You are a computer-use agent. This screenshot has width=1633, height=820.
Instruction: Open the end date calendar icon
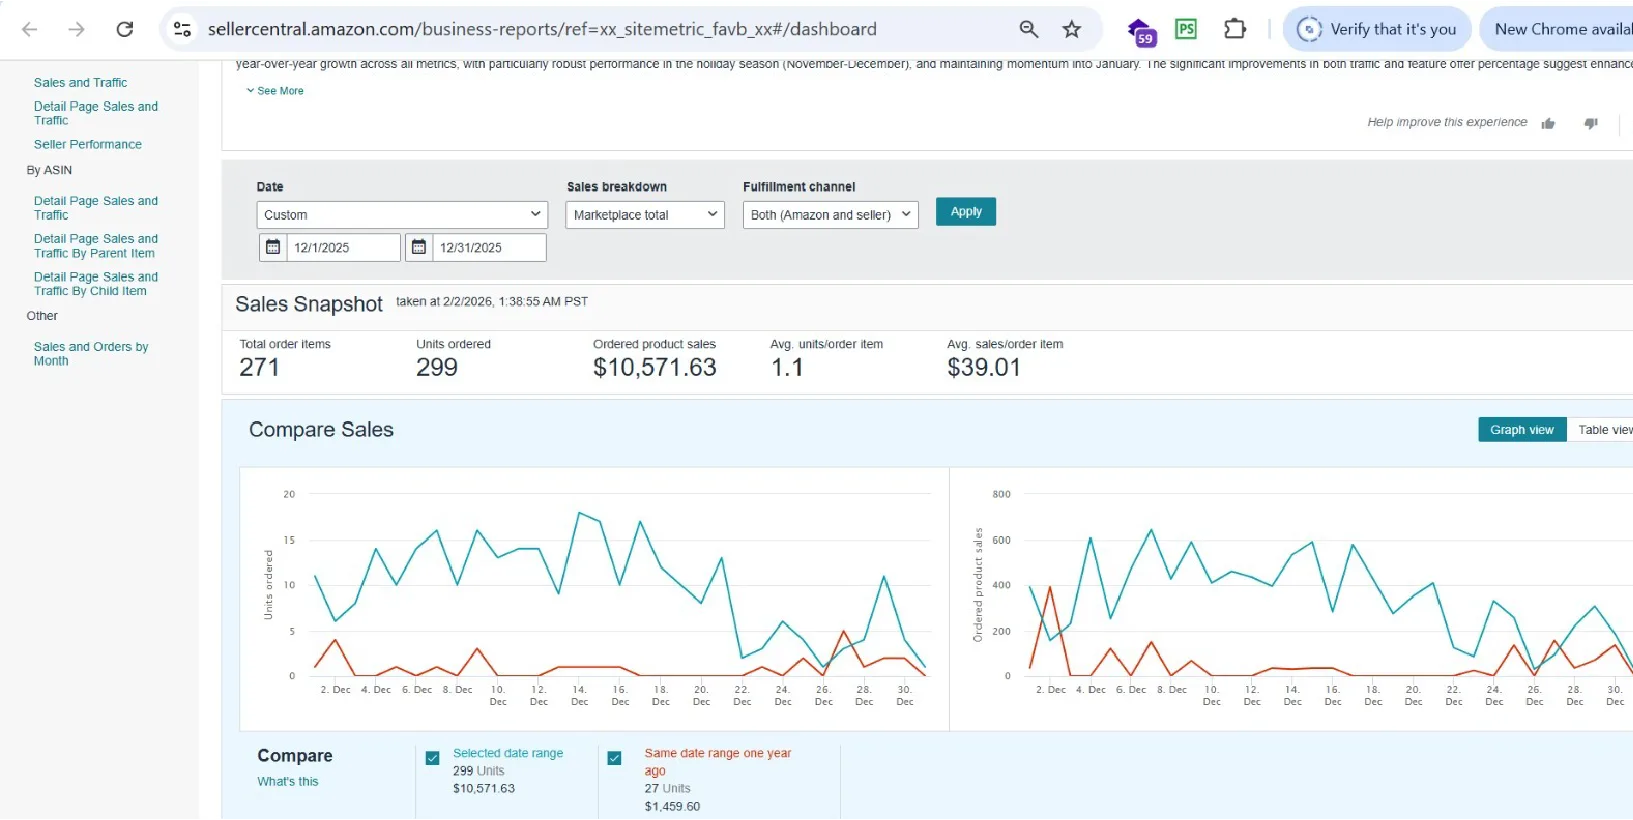point(419,247)
